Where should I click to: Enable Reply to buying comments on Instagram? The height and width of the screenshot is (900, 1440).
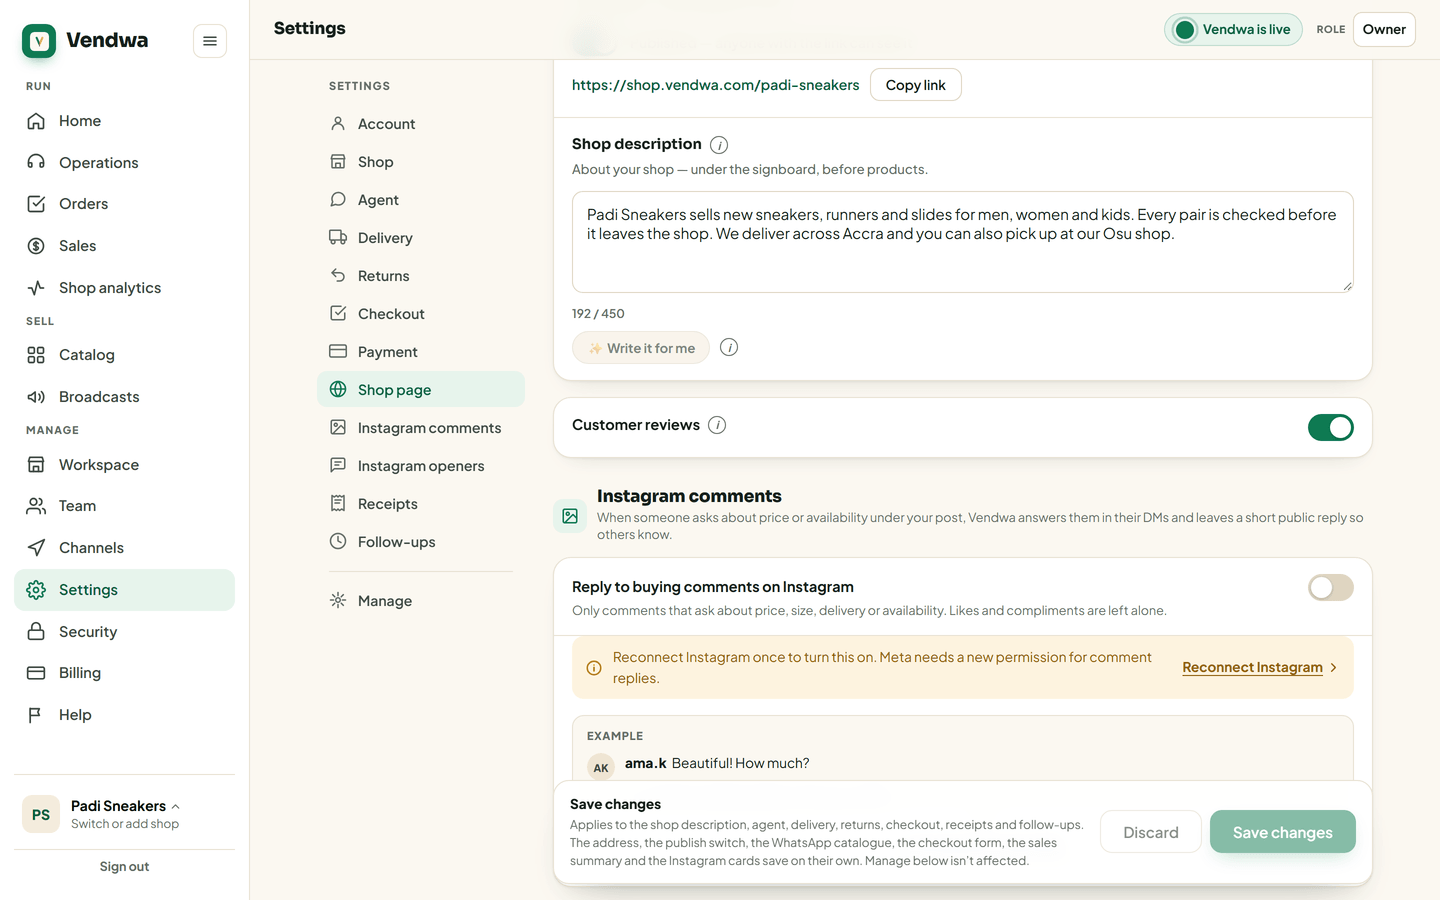(x=1331, y=587)
